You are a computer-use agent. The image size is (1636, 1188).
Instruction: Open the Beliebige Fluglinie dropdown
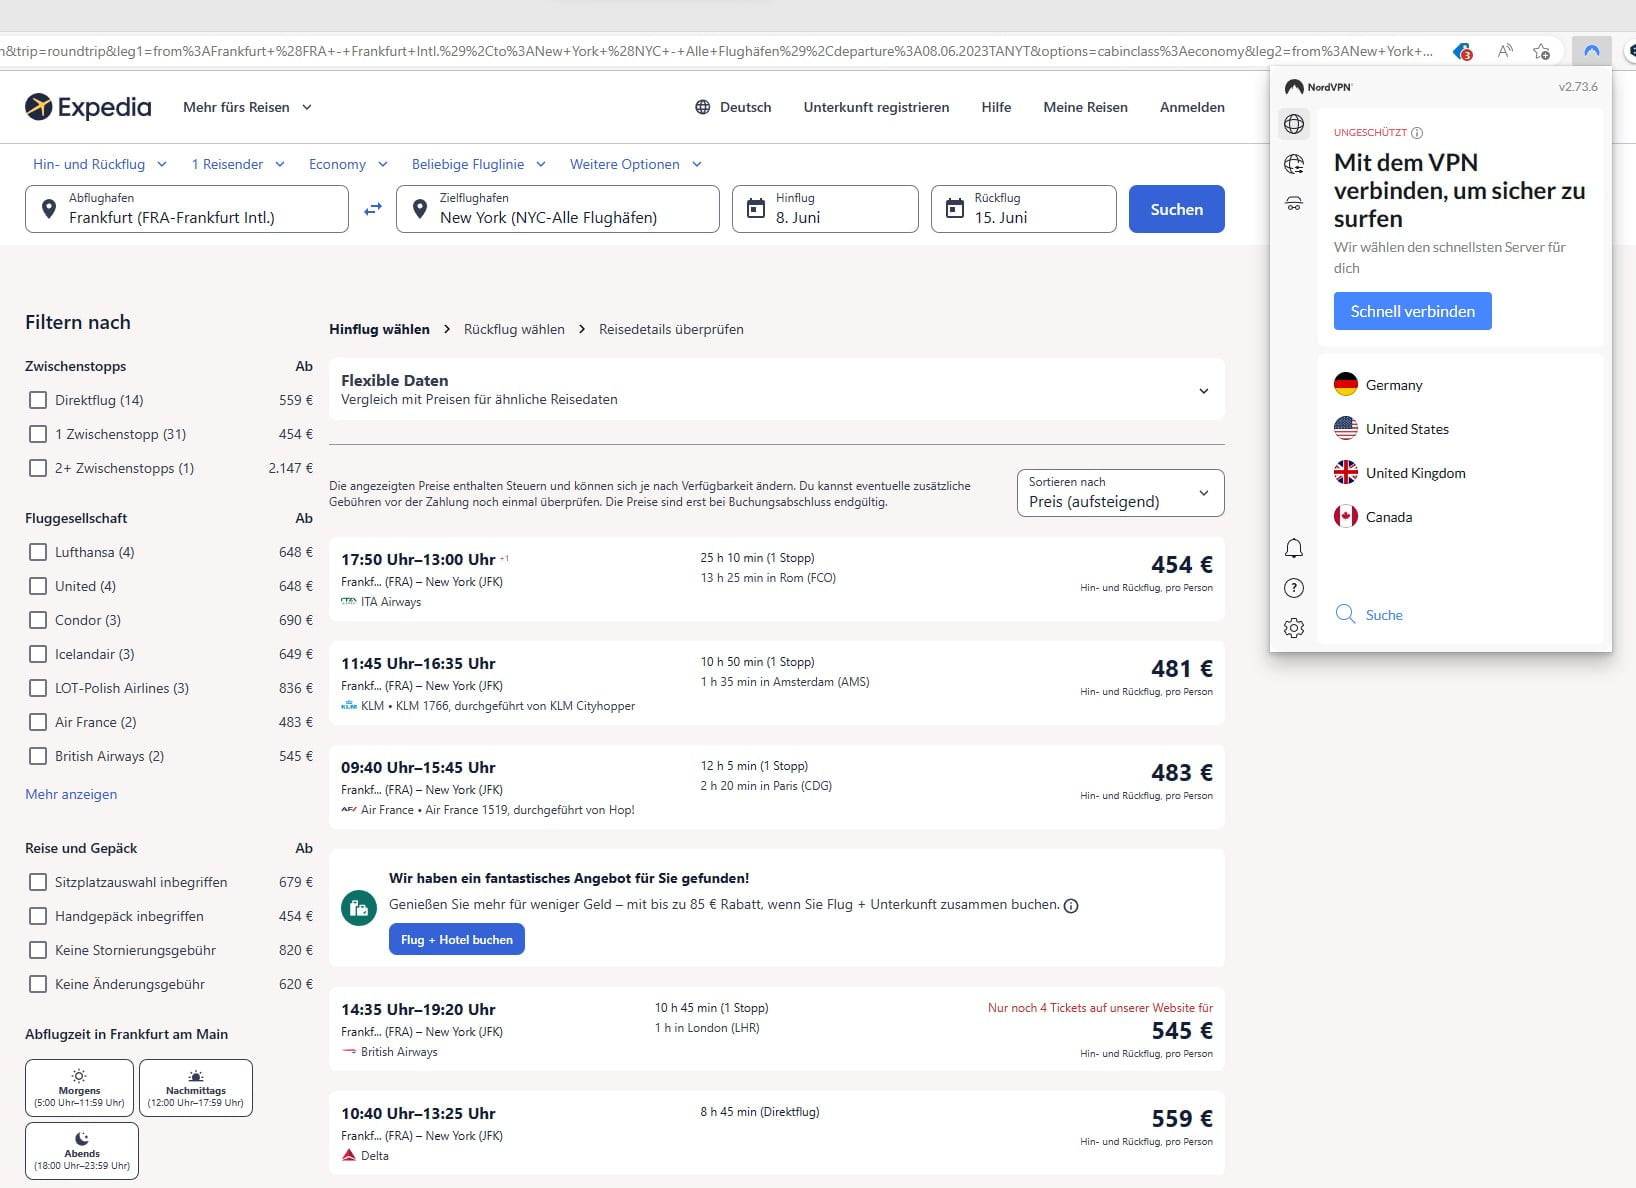point(479,164)
